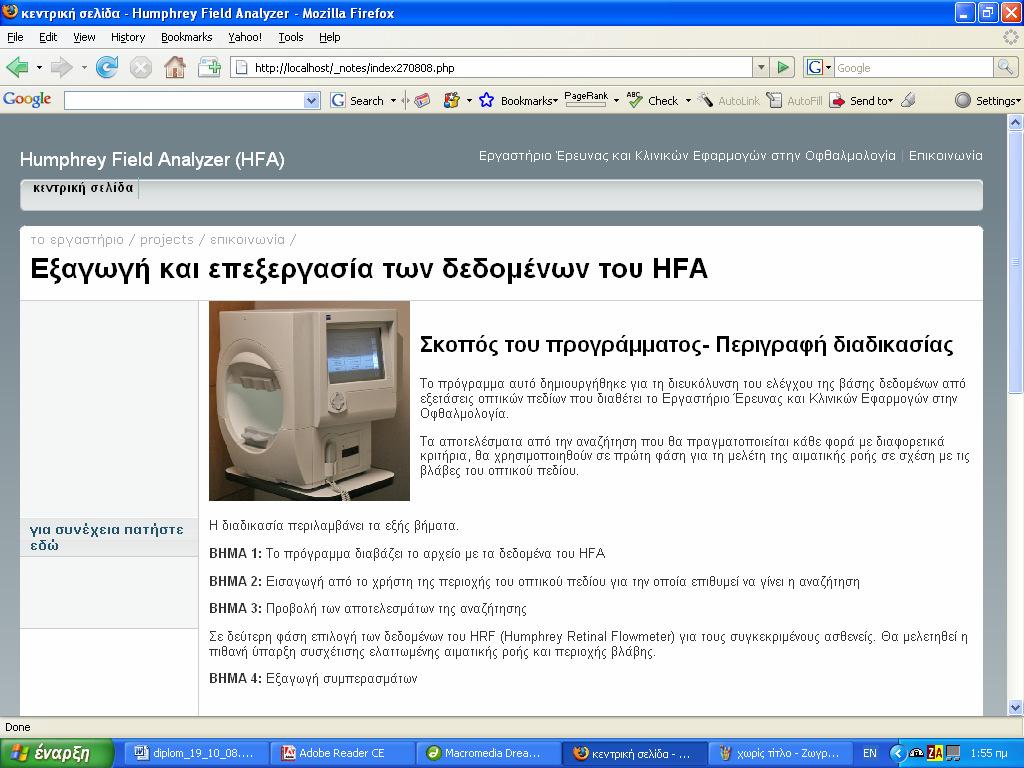Click the Google toolbar Search button
The image size is (1024, 768).
357,101
